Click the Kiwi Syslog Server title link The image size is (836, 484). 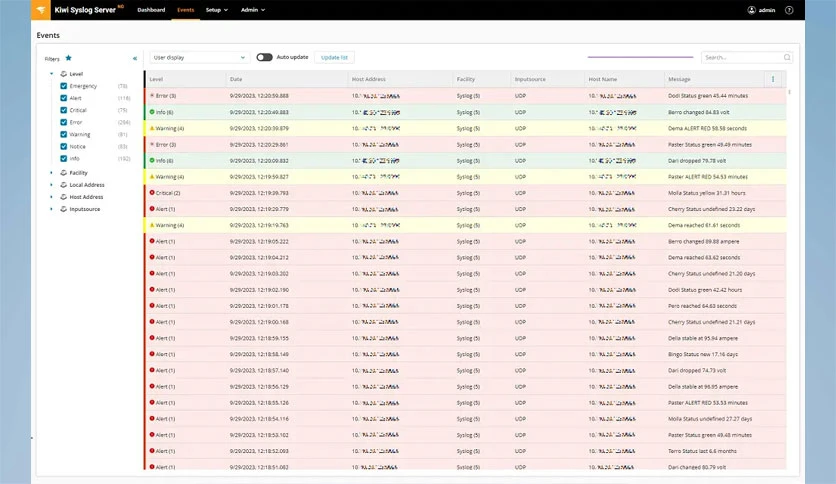(85, 10)
